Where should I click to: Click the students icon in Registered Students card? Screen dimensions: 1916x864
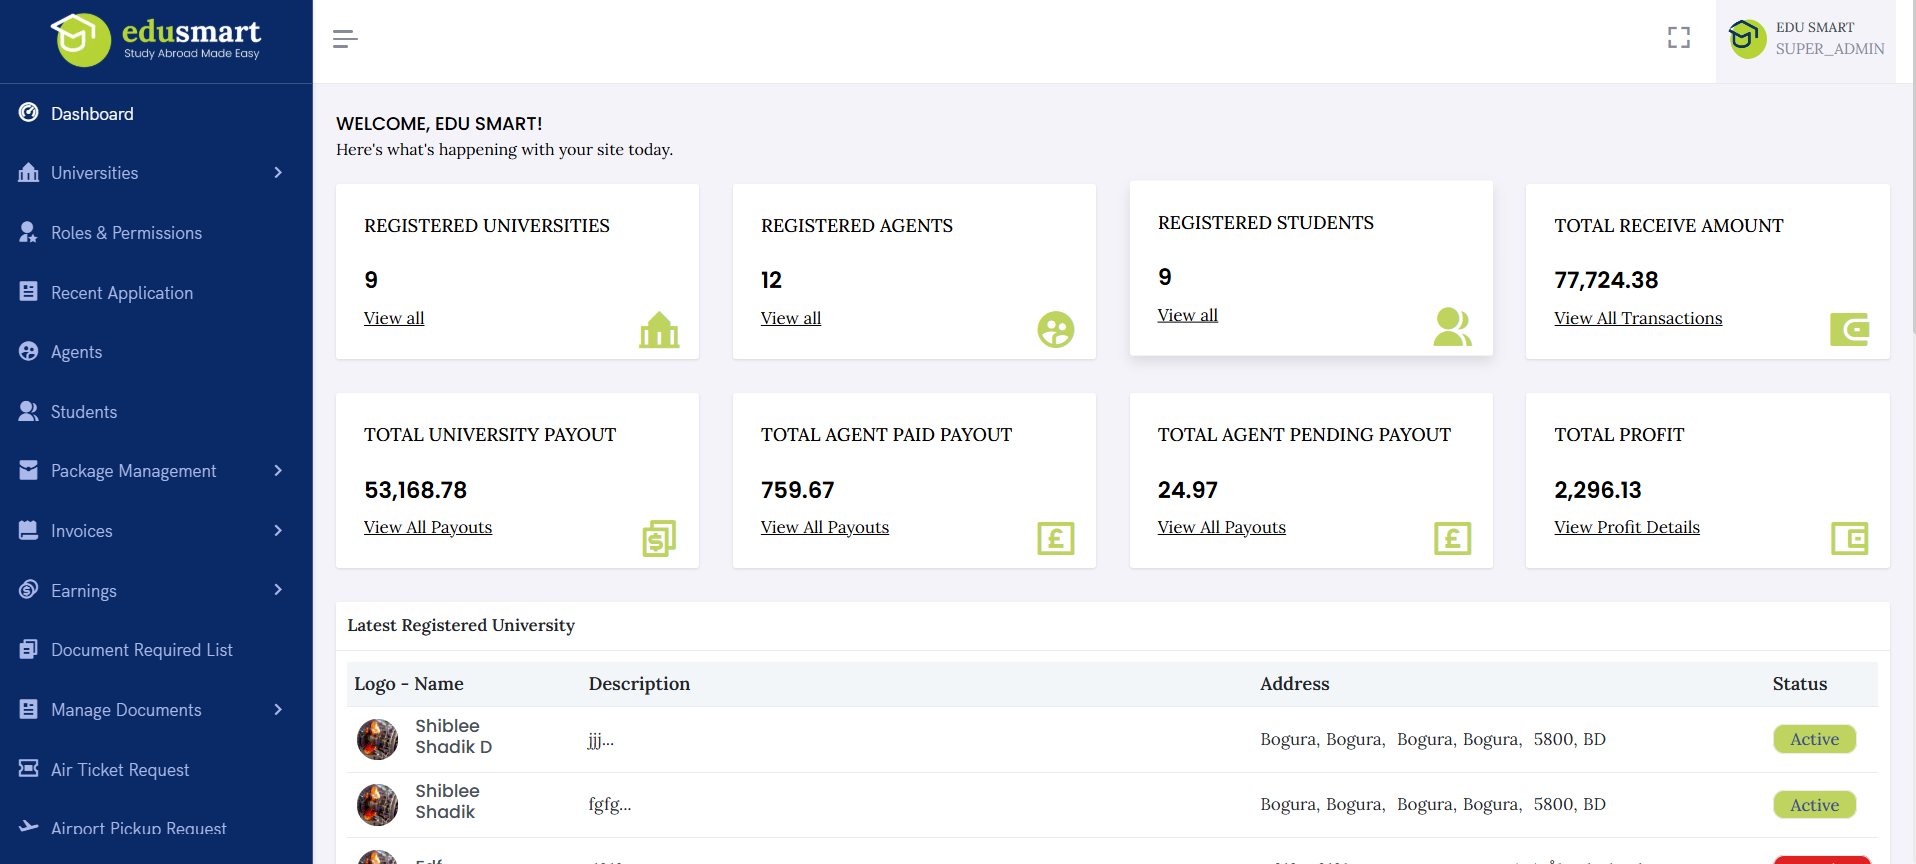point(1451,327)
